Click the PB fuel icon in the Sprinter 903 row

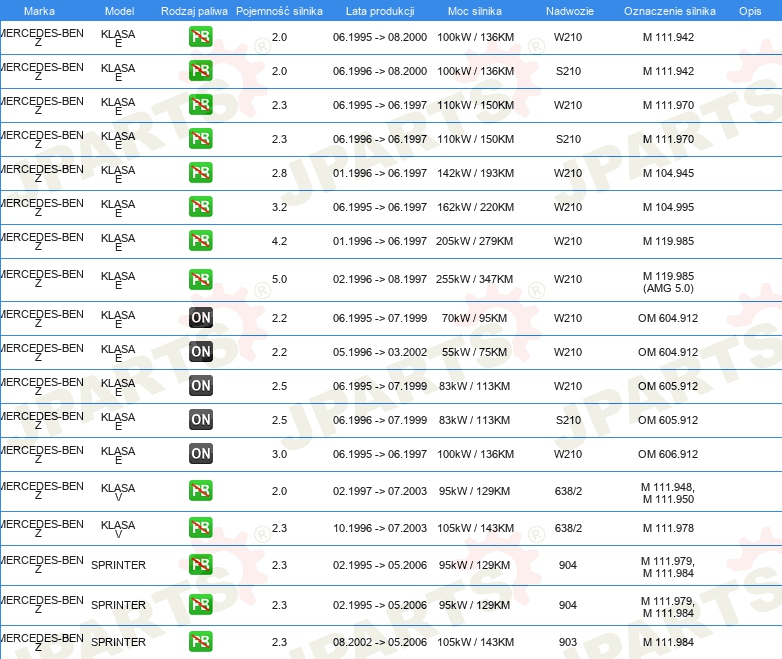tap(201, 642)
